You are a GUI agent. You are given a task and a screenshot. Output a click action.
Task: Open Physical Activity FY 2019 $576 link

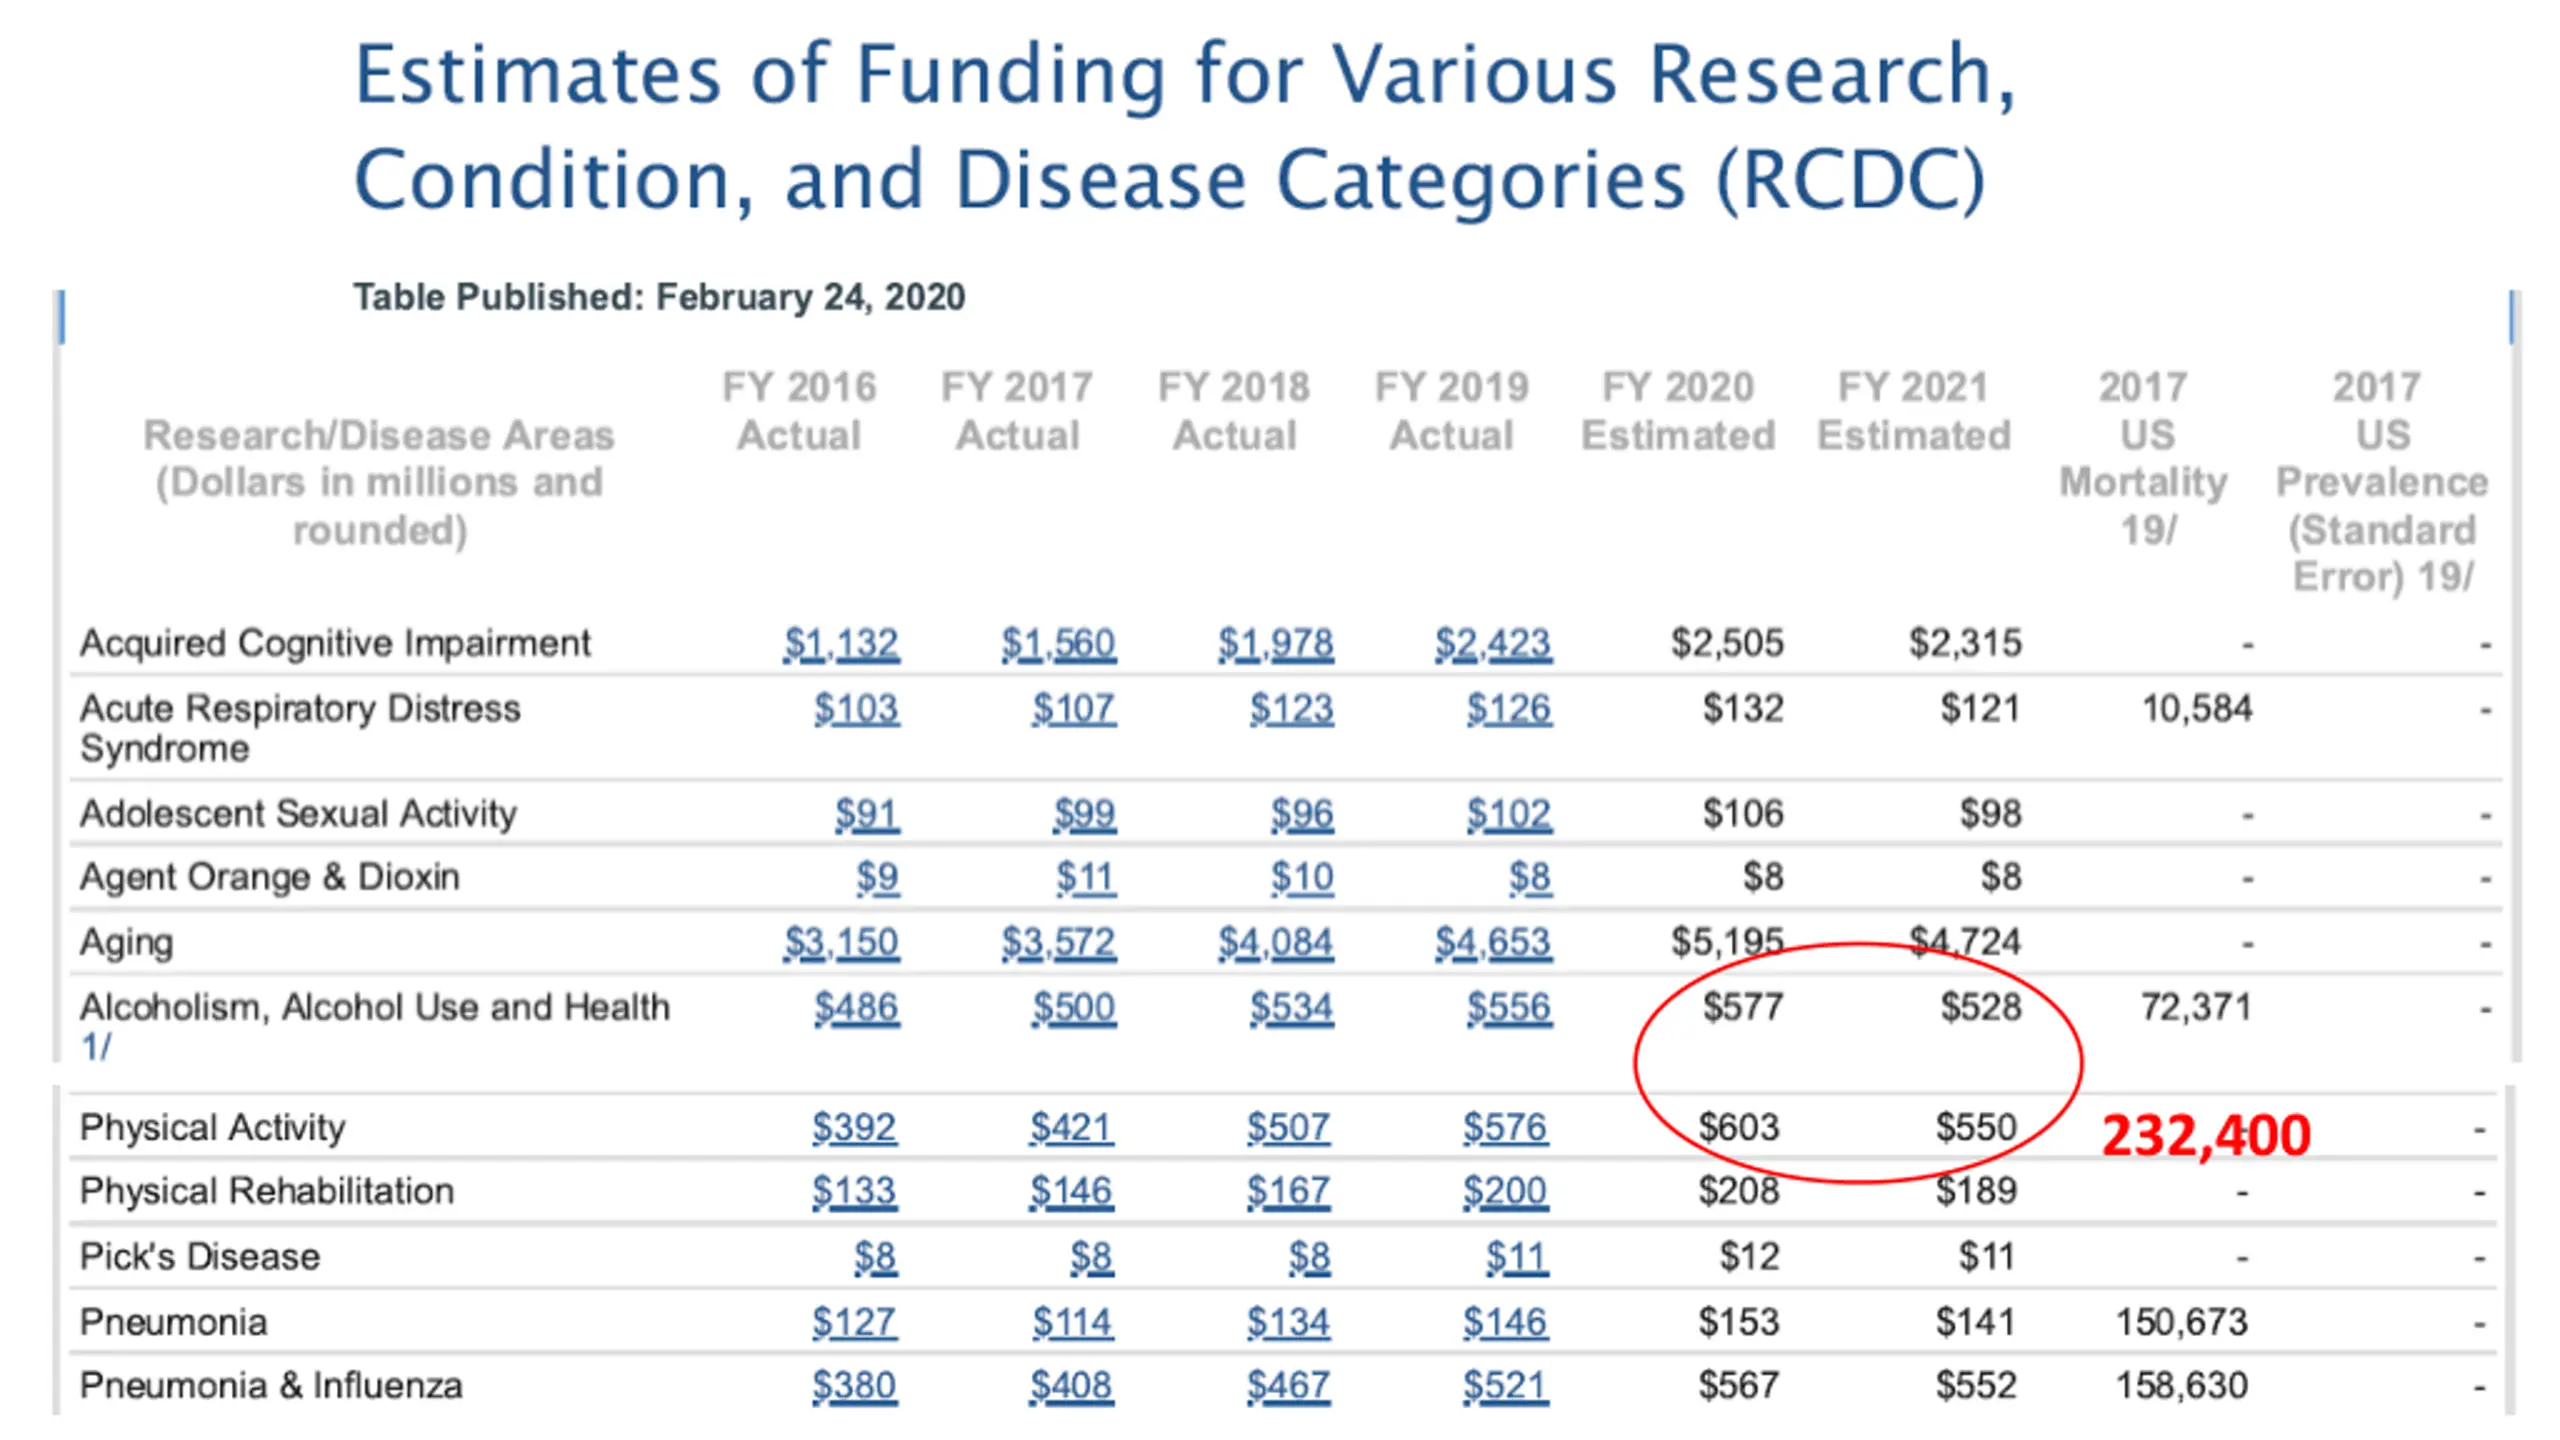click(1505, 1127)
